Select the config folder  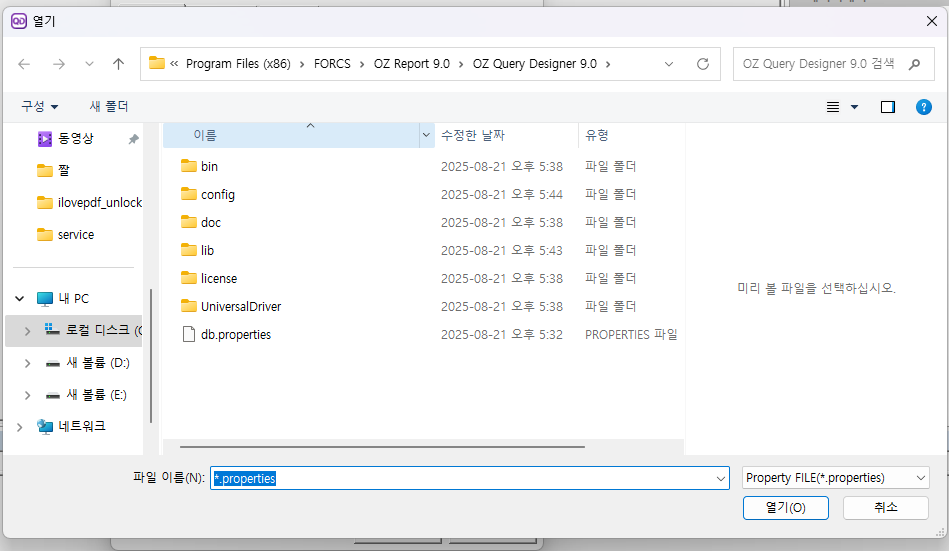pyautogui.click(x=218, y=194)
